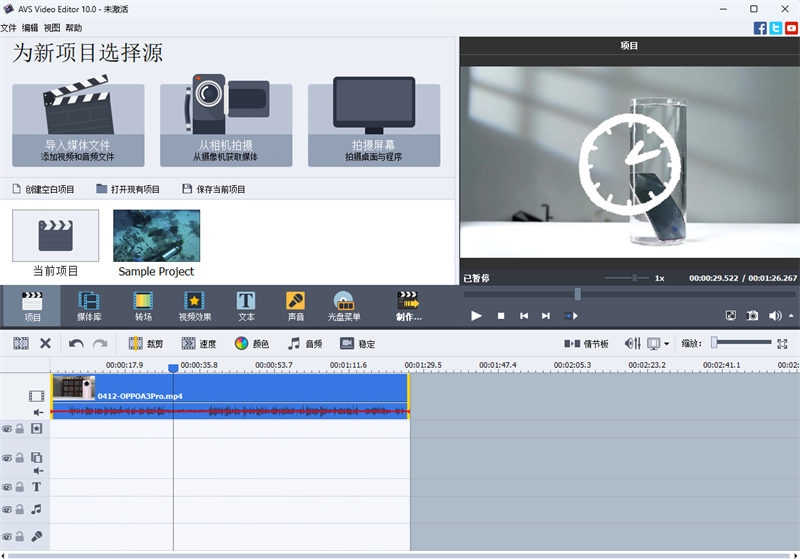Open the 编辑 menu
The image size is (800, 559).
pos(30,28)
